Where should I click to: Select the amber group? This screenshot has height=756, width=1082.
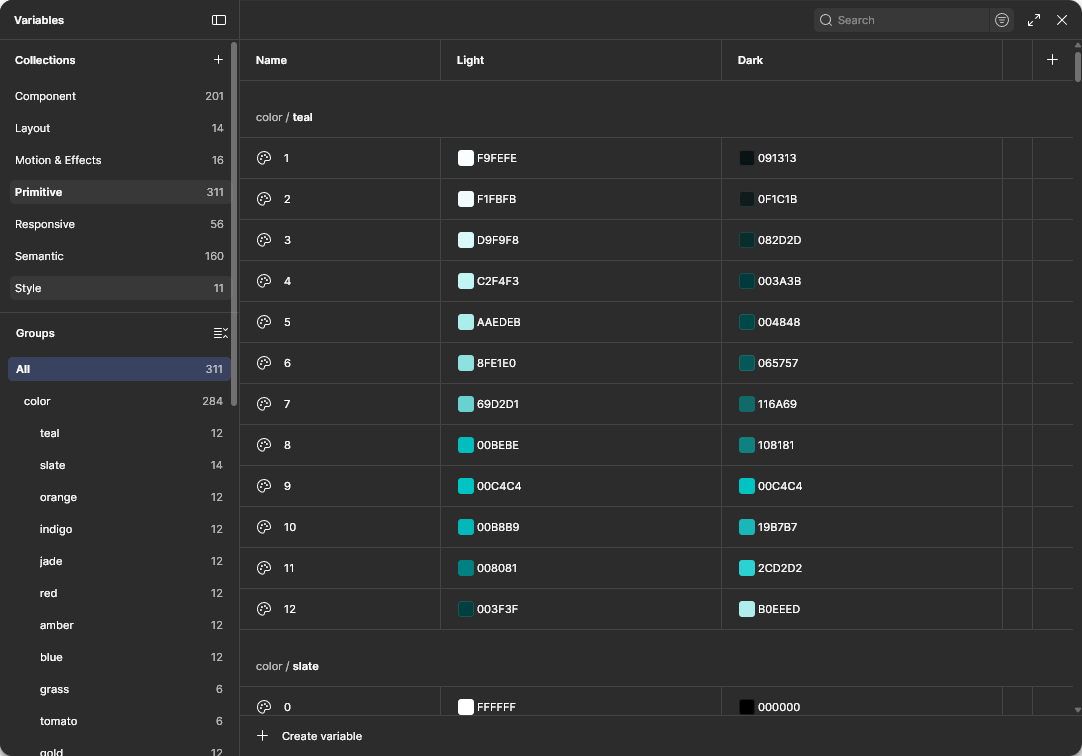[x=119, y=626]
